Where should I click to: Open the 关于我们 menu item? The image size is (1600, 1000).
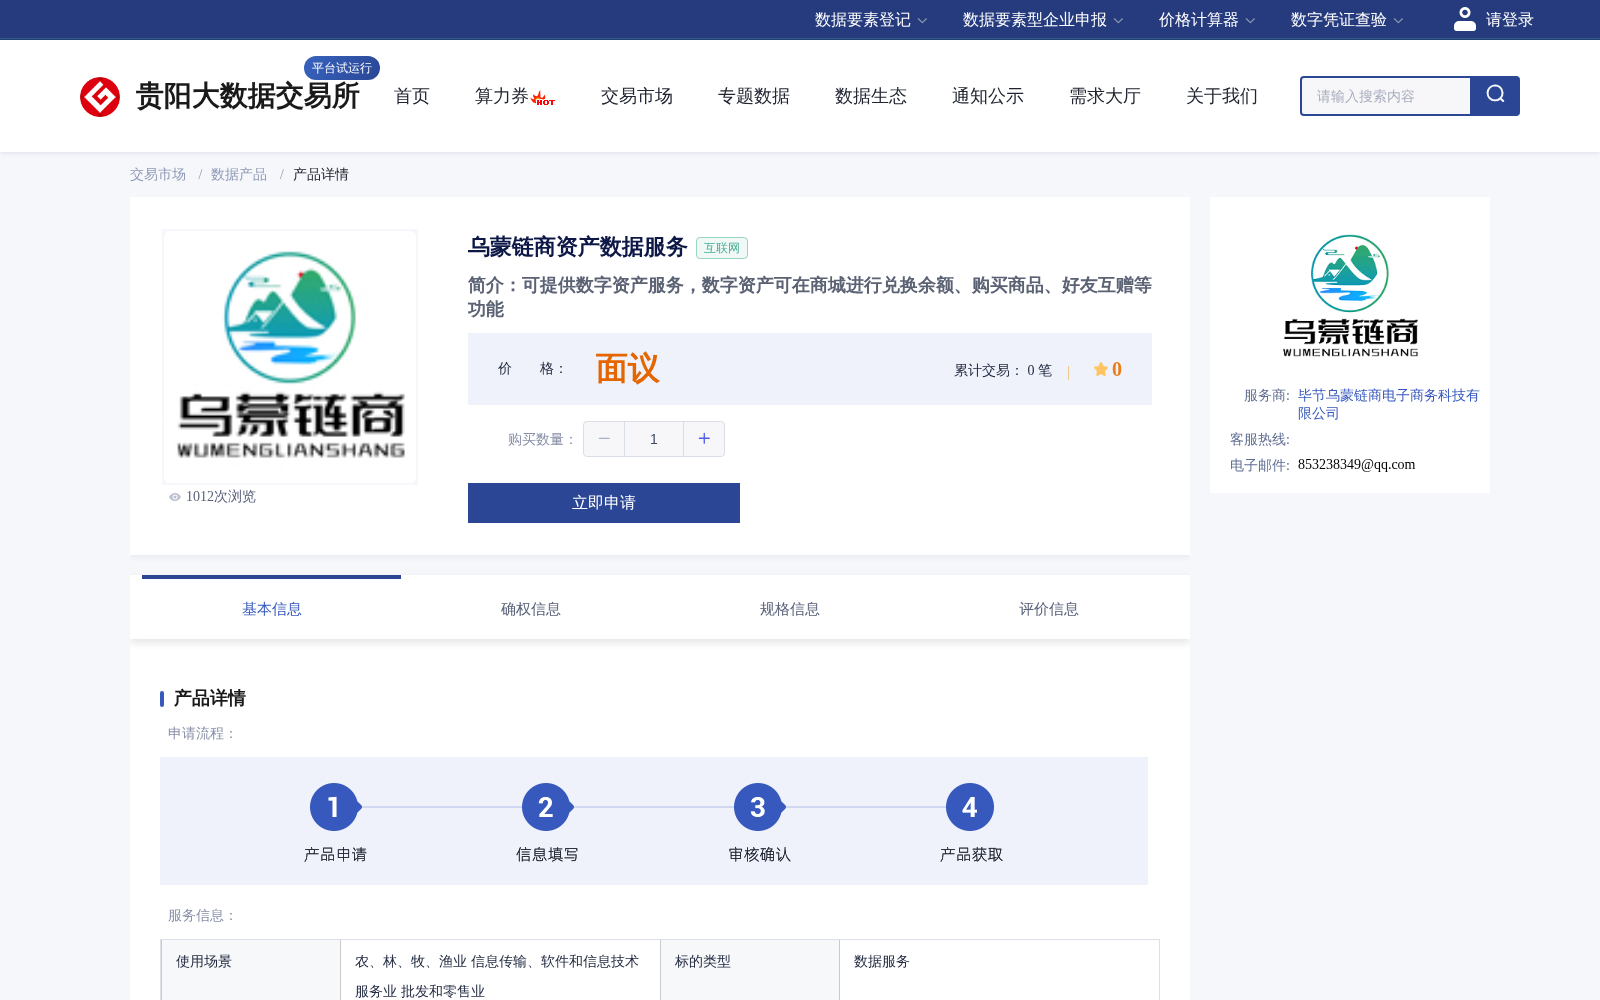point(1222,96)
